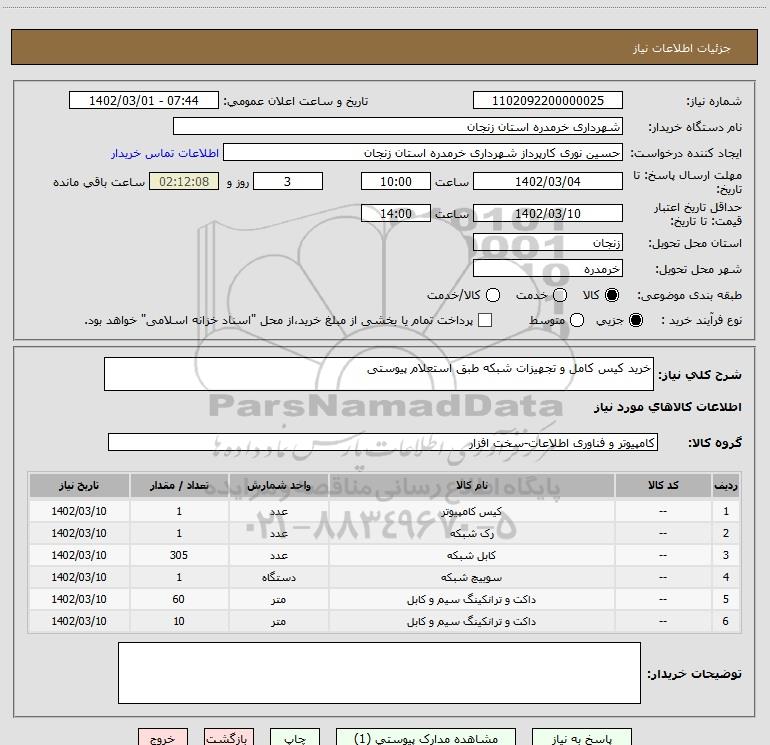Click داکت و ترانکینگ name in row 5
The image size is (770, 745).
[471, 600]
